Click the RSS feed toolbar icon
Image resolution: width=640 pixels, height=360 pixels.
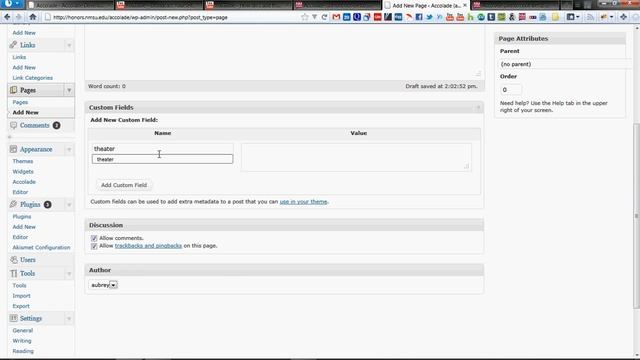(590, 17)
